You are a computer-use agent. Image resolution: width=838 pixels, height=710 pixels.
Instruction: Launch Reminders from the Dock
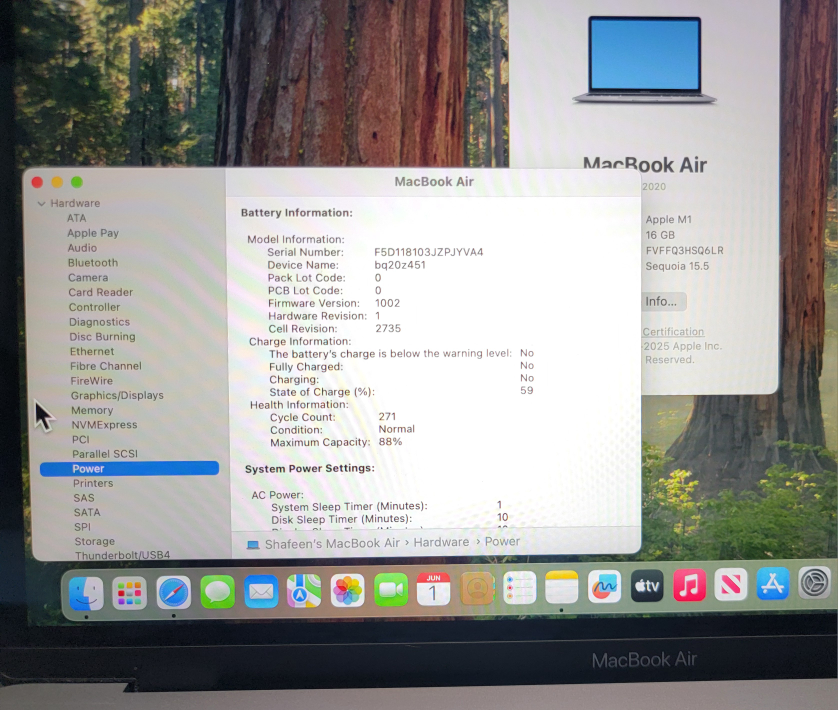519,587
